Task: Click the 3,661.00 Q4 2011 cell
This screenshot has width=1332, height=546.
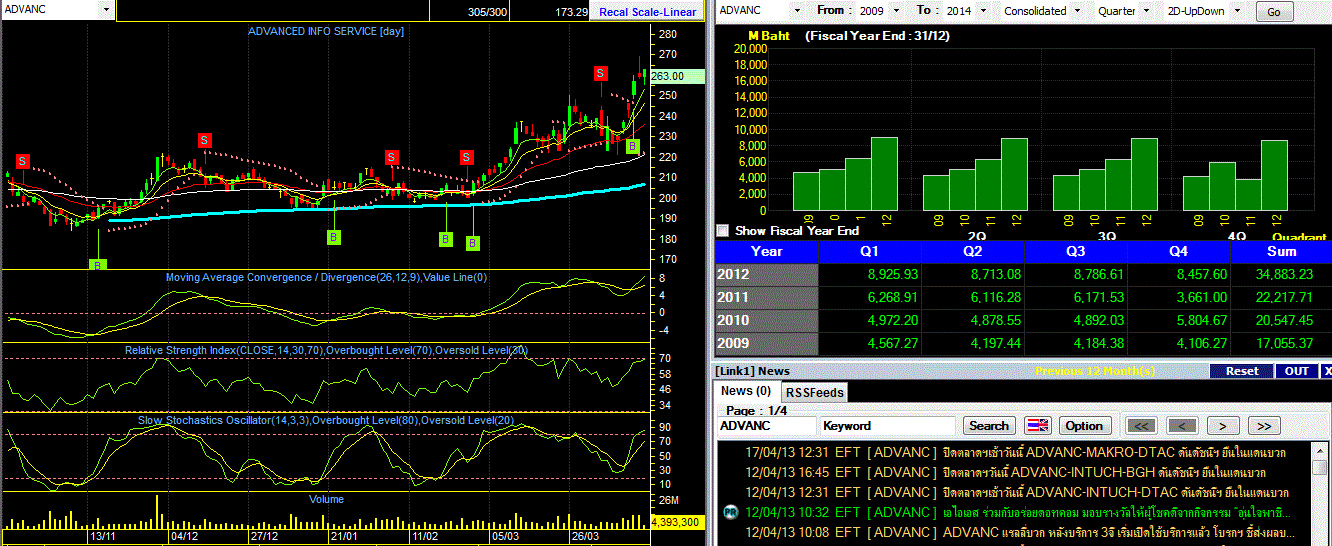Action: click(x=1179, y=297)
